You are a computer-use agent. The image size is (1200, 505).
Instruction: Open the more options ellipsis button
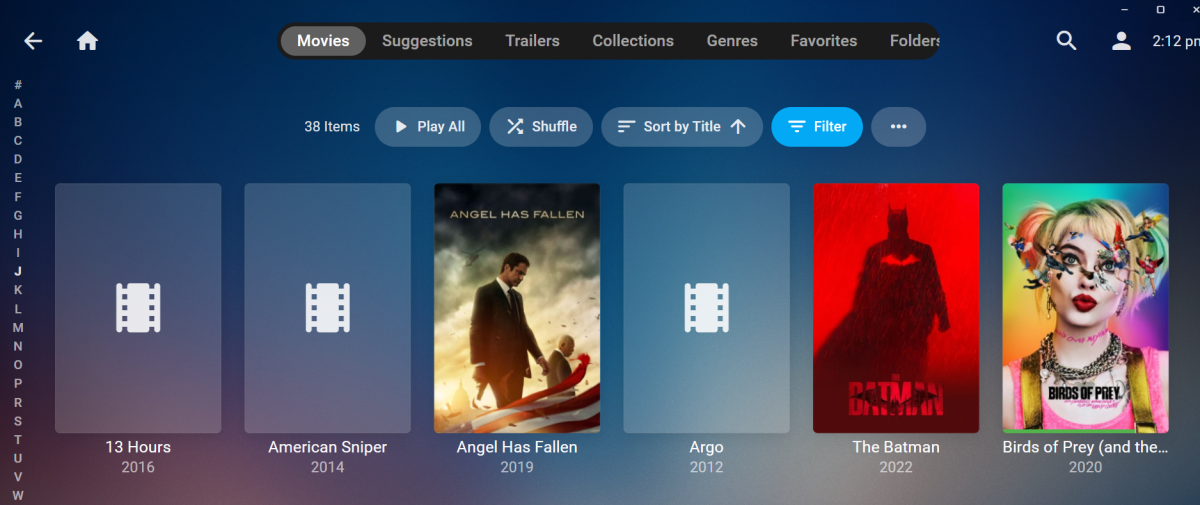tap(898, 127)
